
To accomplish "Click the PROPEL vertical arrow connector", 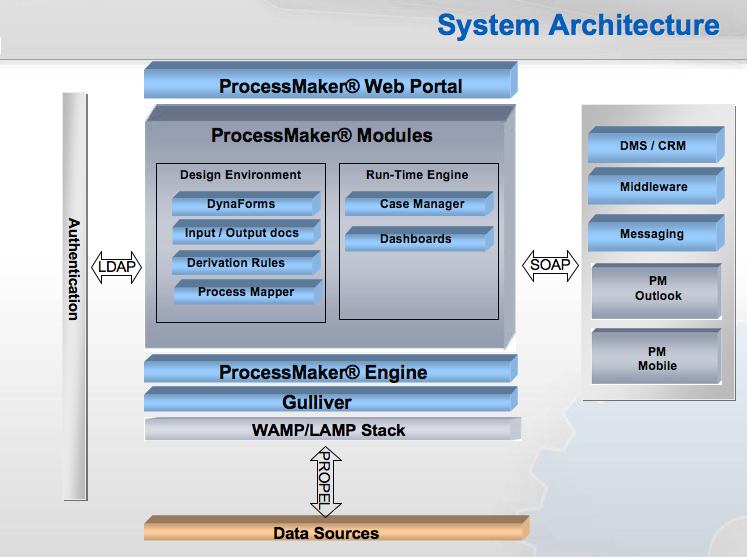I will click(326, 480).
